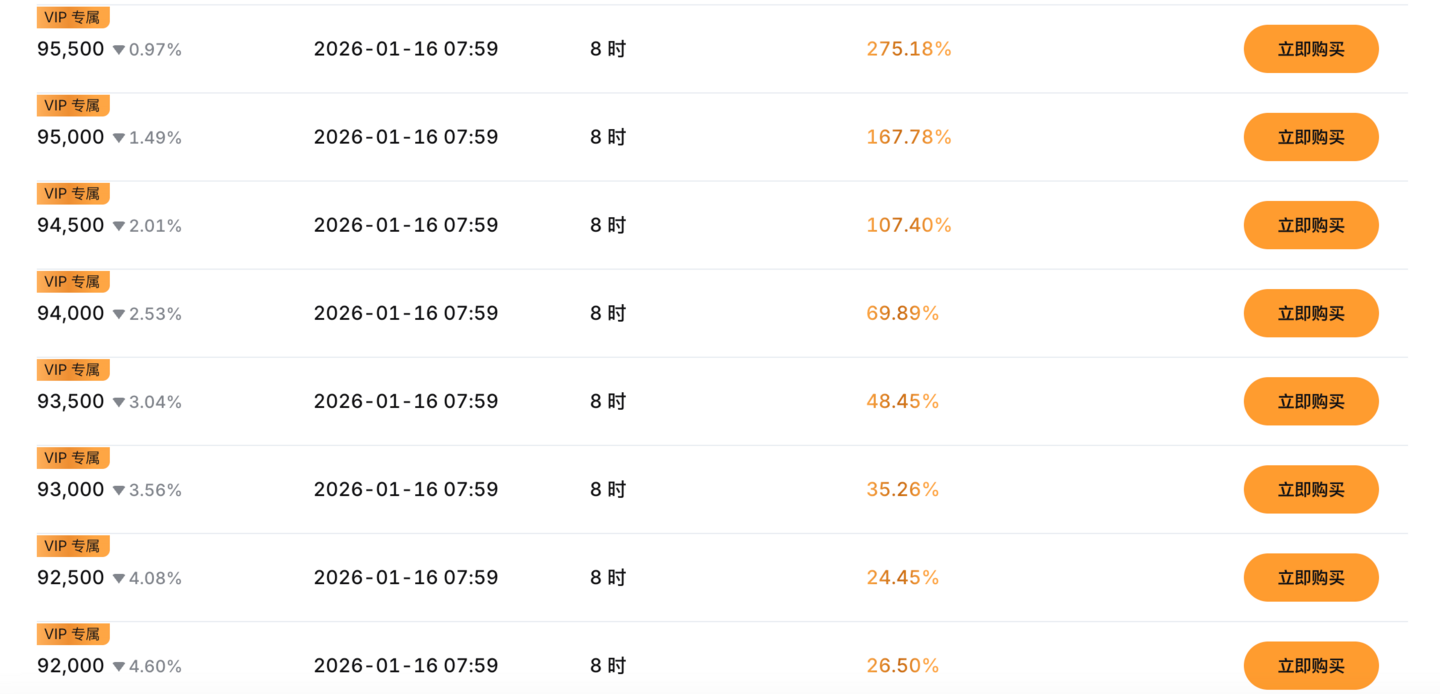This screenshot has height=694, width=1440.
Task: Click the down arrow beside 1.49%
Action: pyautogui.click(x=119, y=138)
